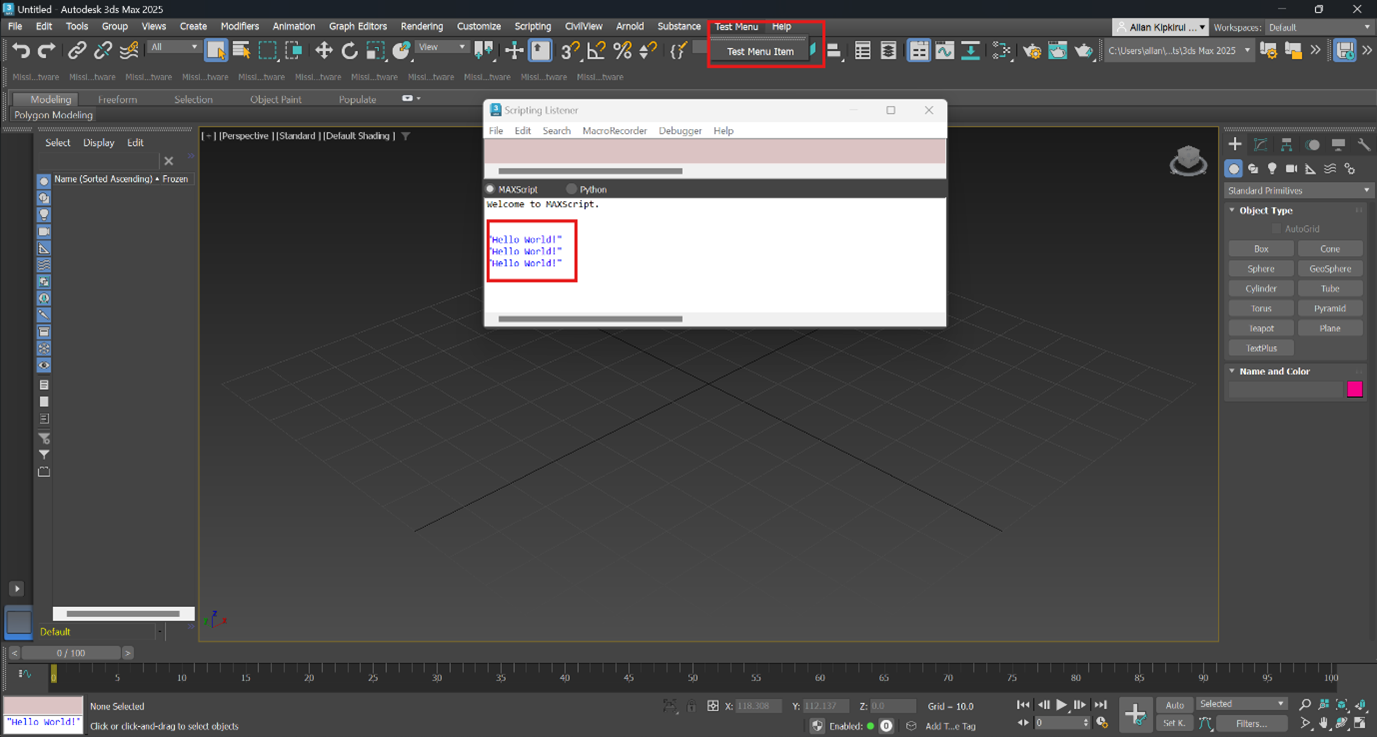Choose the Select and Rotate tool
This screenshot has width=1377, height=737.
(x=349, y=50)
